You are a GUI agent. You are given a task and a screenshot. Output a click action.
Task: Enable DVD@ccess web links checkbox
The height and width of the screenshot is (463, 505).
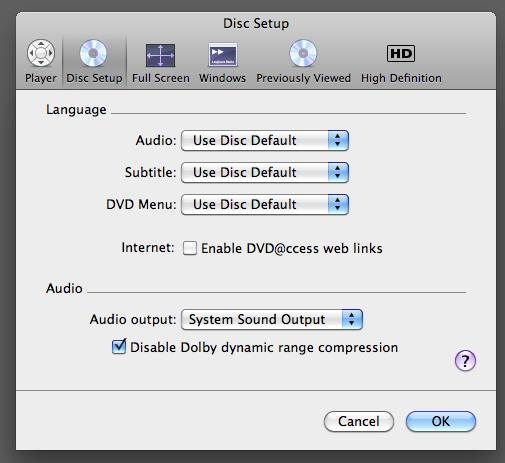190,248
